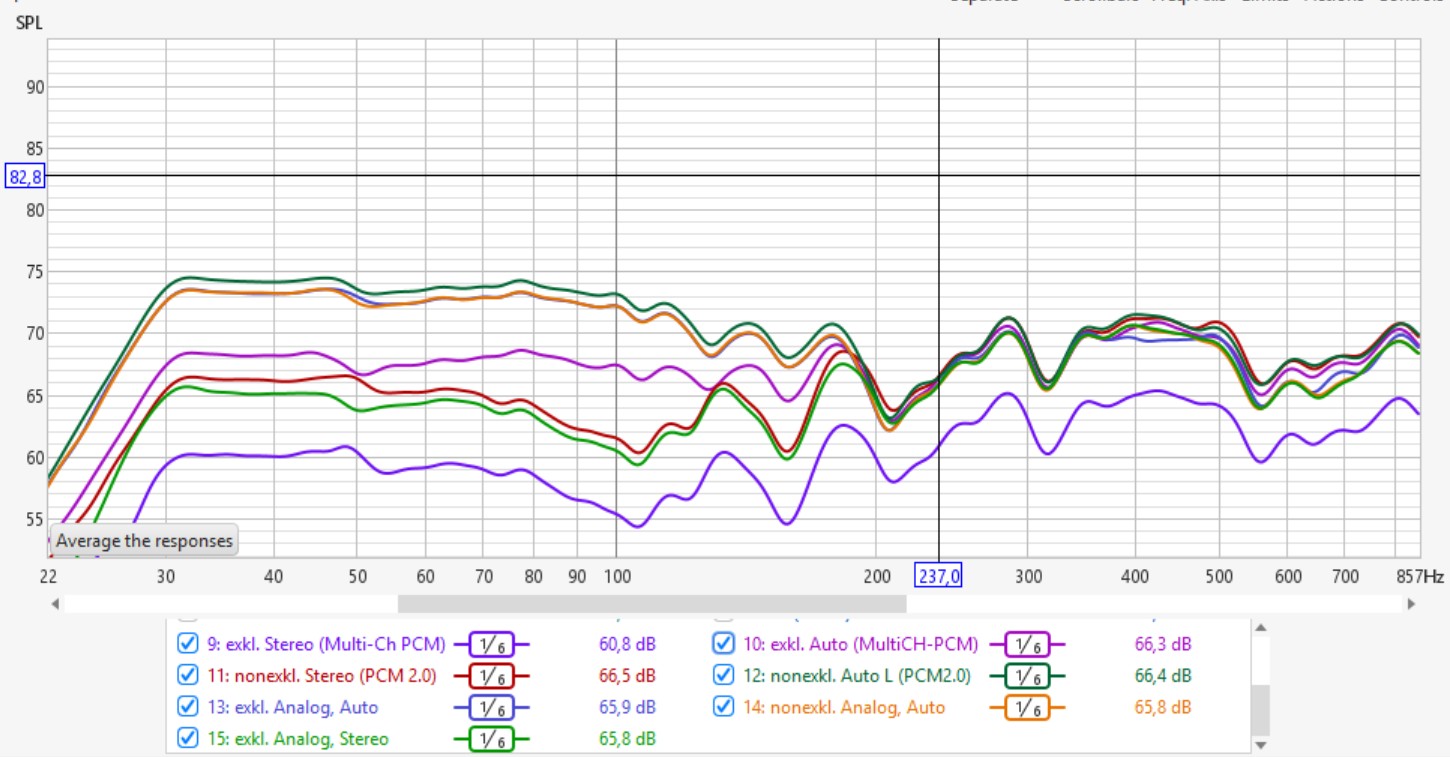Screen dimensions: 1450x757
Task: Uncheck the 12: nonexkl. Auto L (PCM2.0) trace
Action: (723, 675)
